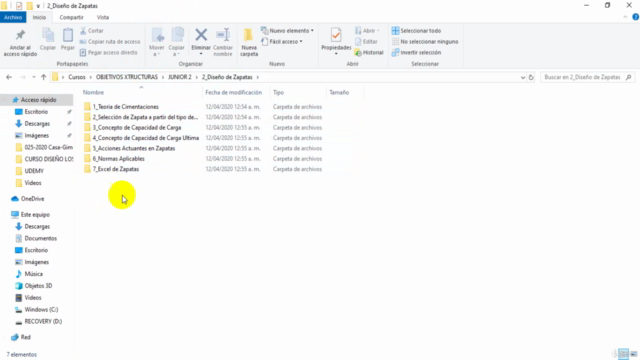The height and width of the screenshot is (360, 640).
Task: Select folder 3_Concepto de Capacidad de Carga
Action: tap(133, 128)
